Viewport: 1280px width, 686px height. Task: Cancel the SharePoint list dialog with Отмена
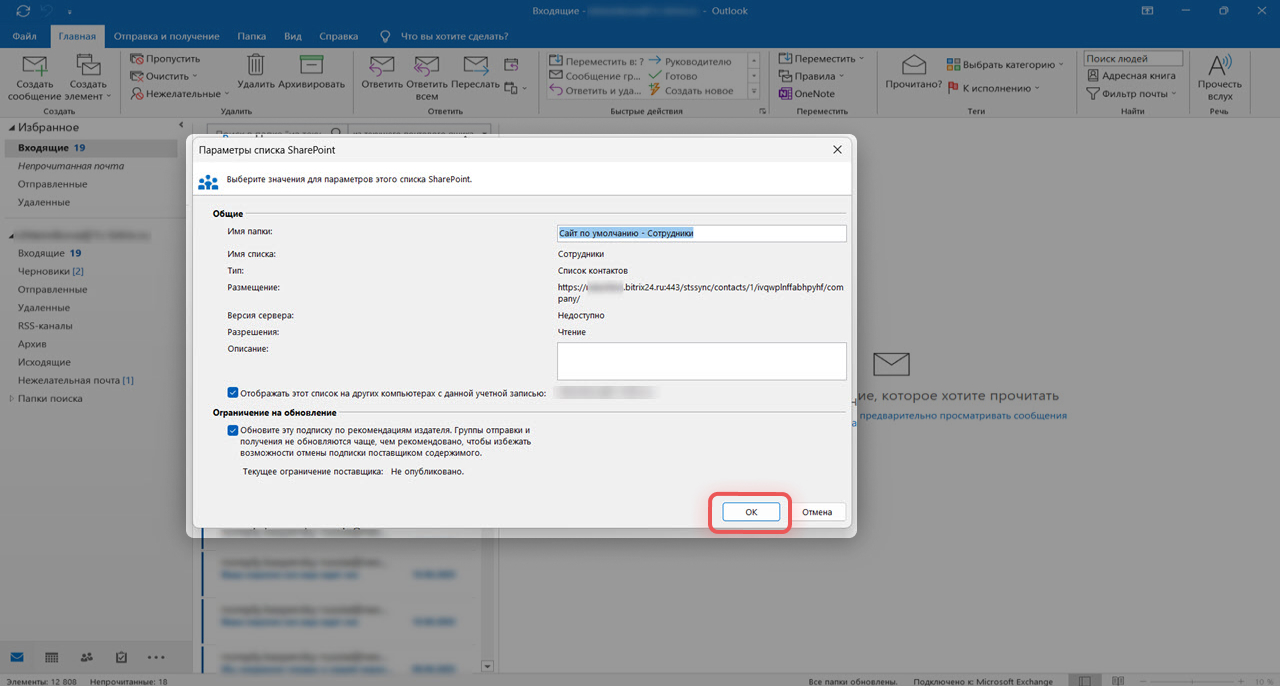click(x=817, y=512)
